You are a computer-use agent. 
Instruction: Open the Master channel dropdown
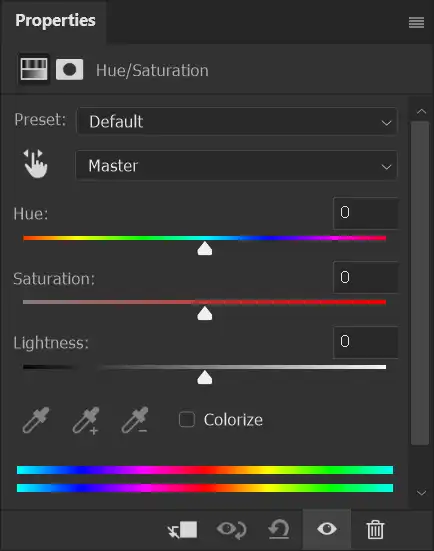pos(236,166)
